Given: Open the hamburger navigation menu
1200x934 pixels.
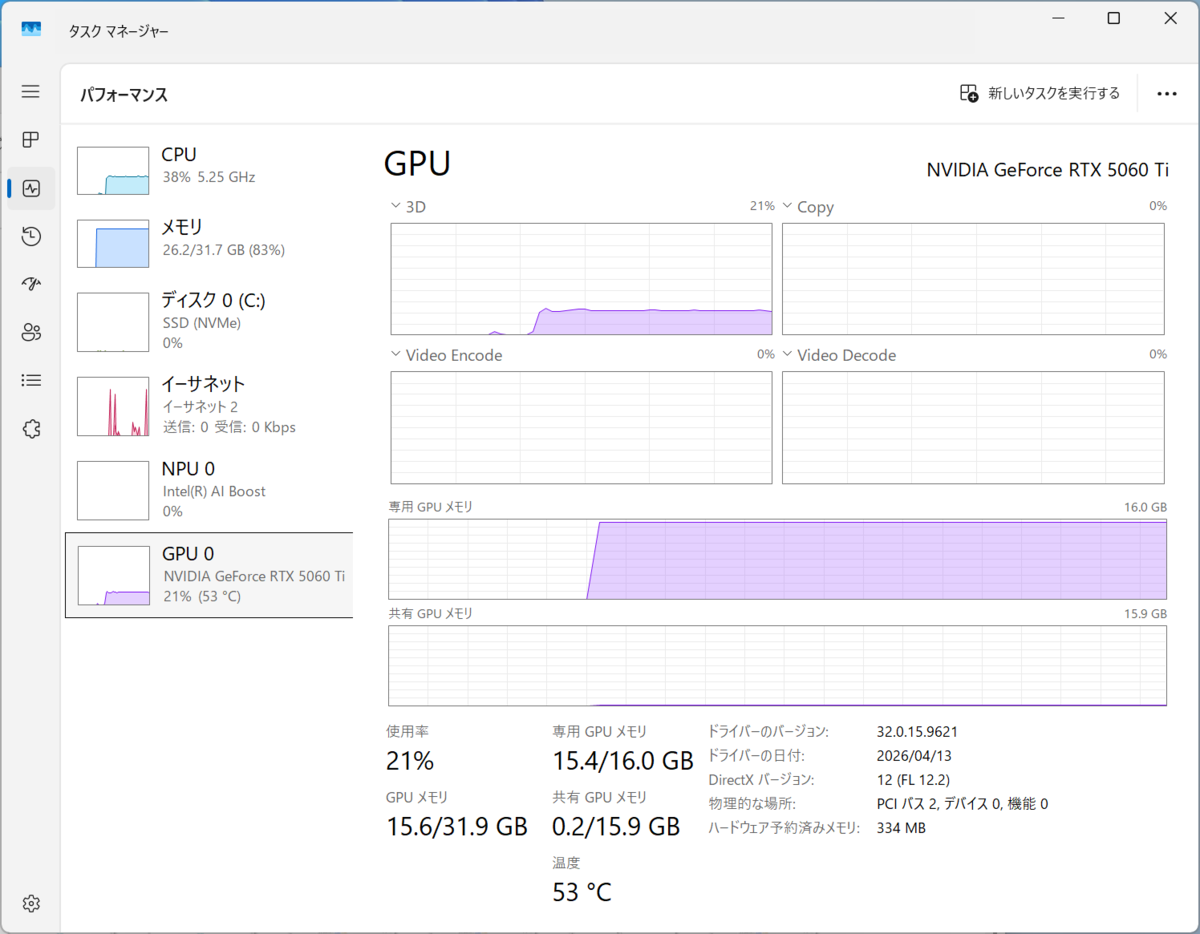Looking at the screenshot, I should [31, 92].
